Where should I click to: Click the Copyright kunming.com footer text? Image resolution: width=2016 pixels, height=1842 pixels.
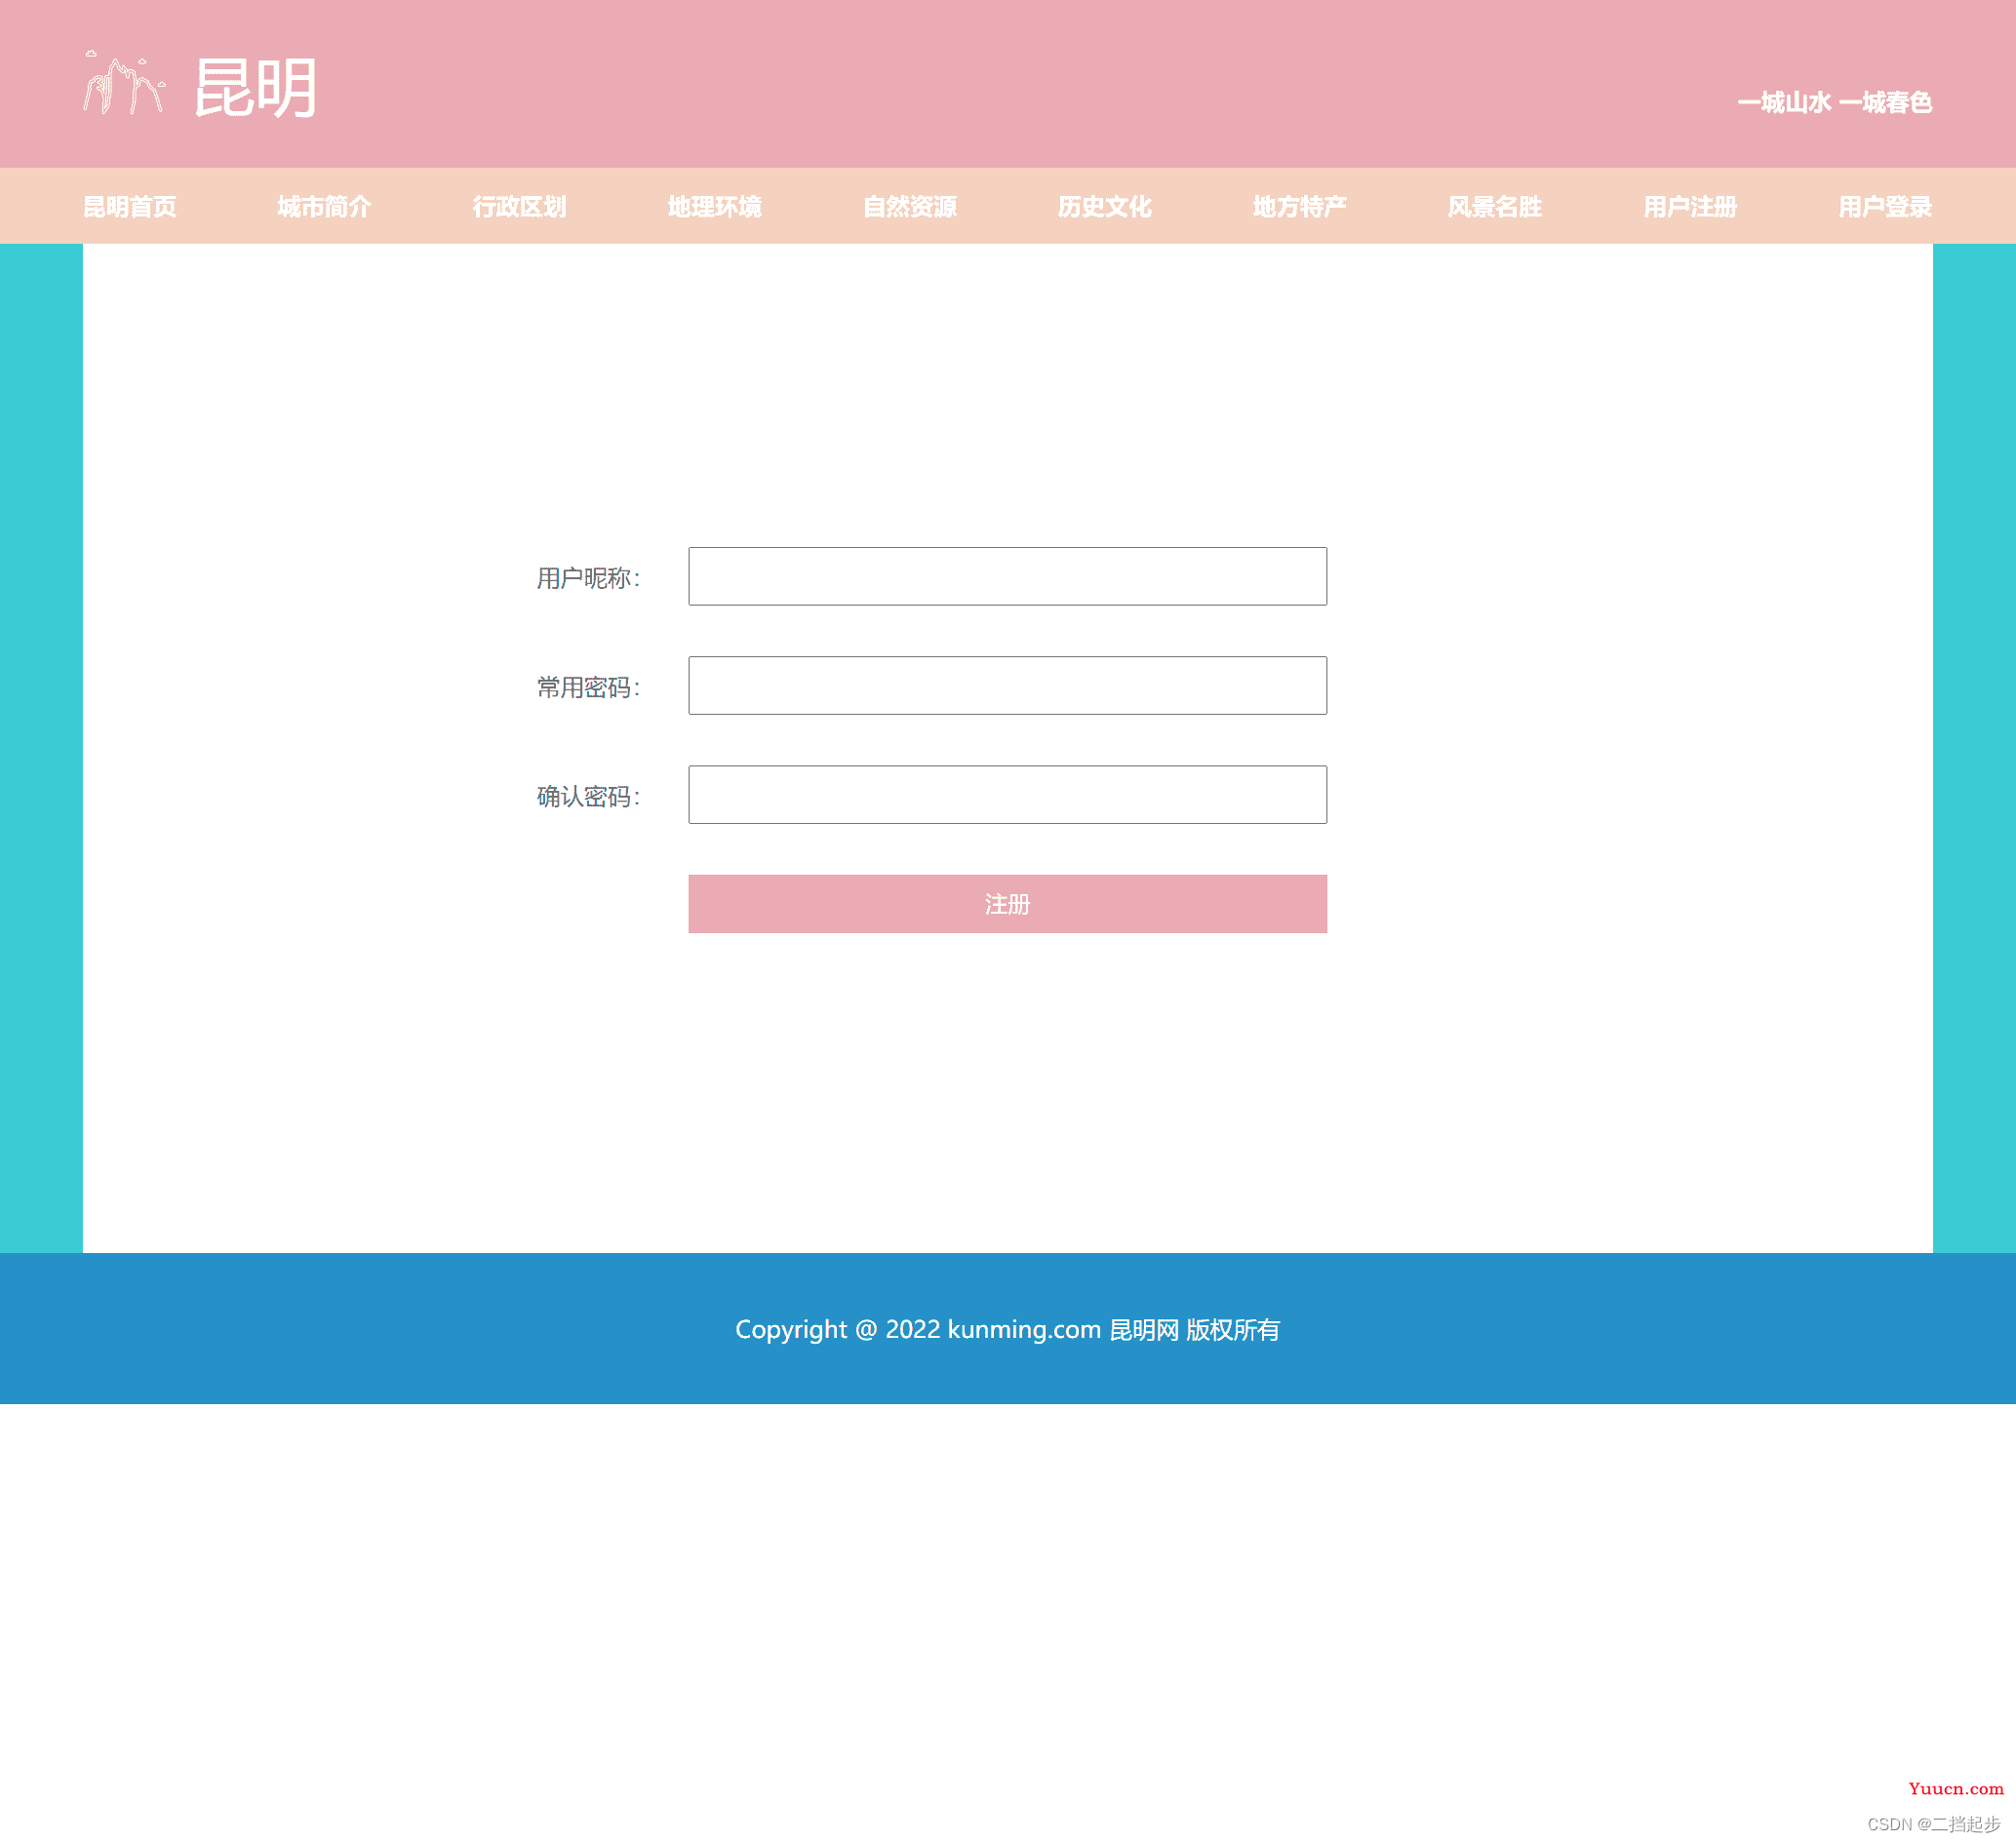[x=1007, y=1329]
